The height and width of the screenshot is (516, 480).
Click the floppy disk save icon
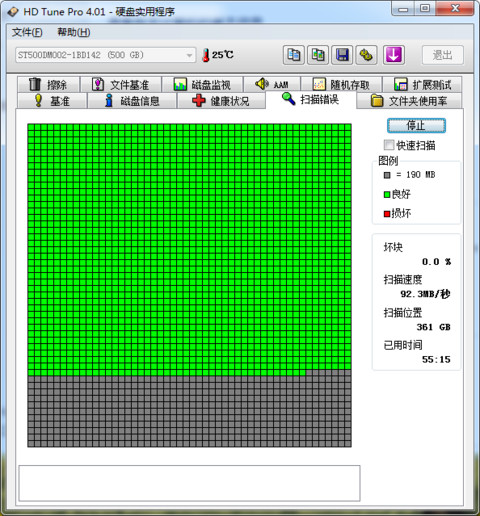[x=342, y=55]
